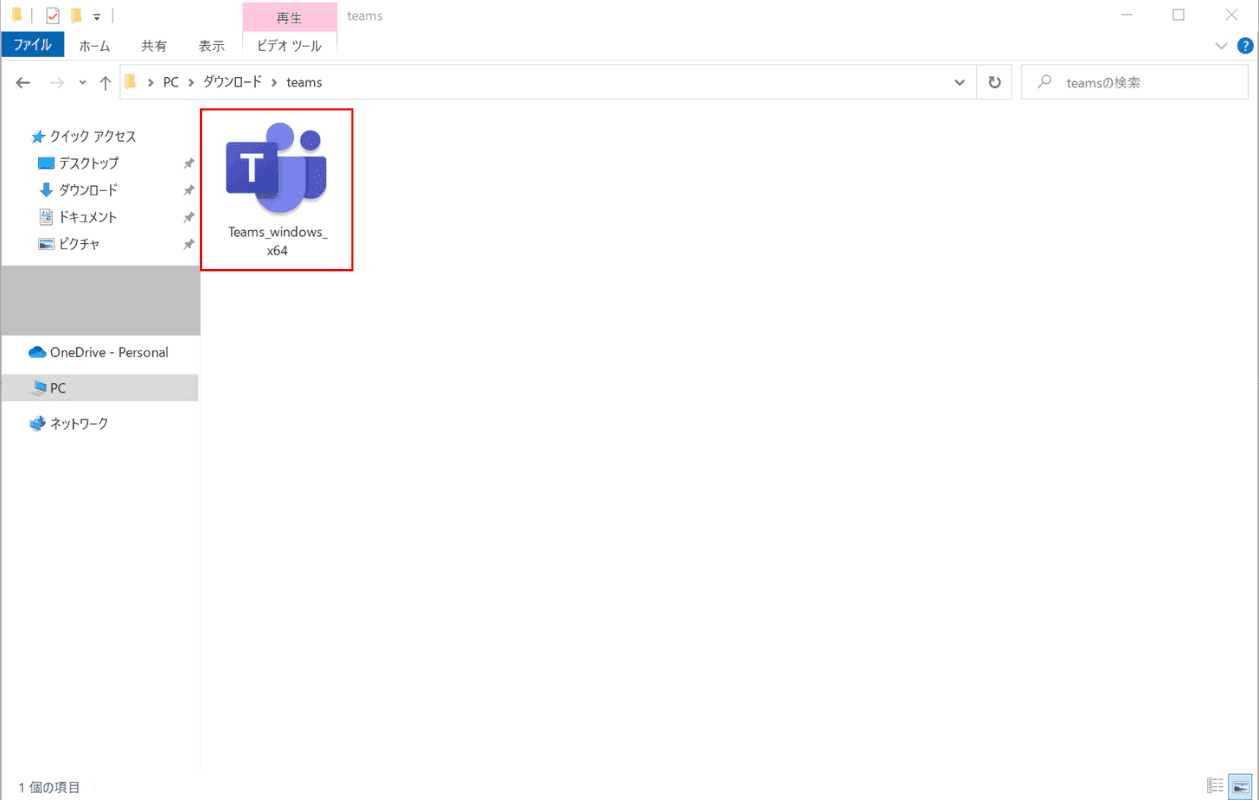The height and width of the screenshot is (800, 1259).
Task: Open the ビデオ ツール tab
Action: click(x=289, y=46)
